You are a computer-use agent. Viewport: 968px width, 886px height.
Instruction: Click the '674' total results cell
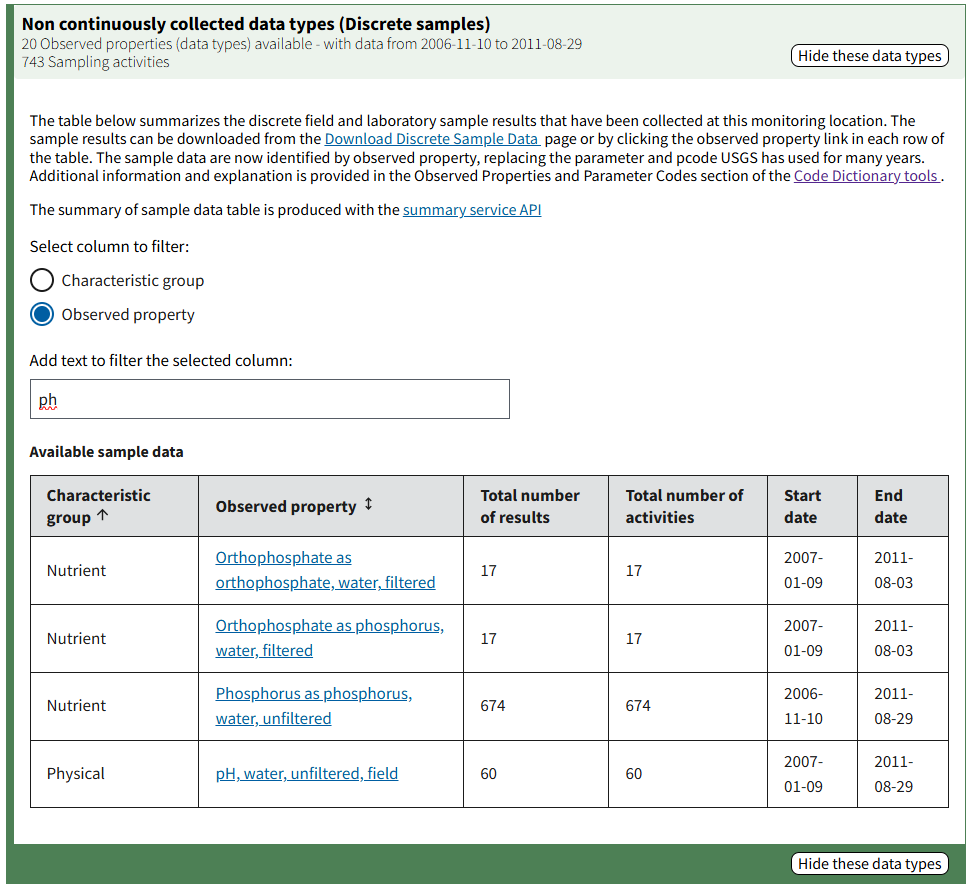pyautogui.click(x=536, y=706)
